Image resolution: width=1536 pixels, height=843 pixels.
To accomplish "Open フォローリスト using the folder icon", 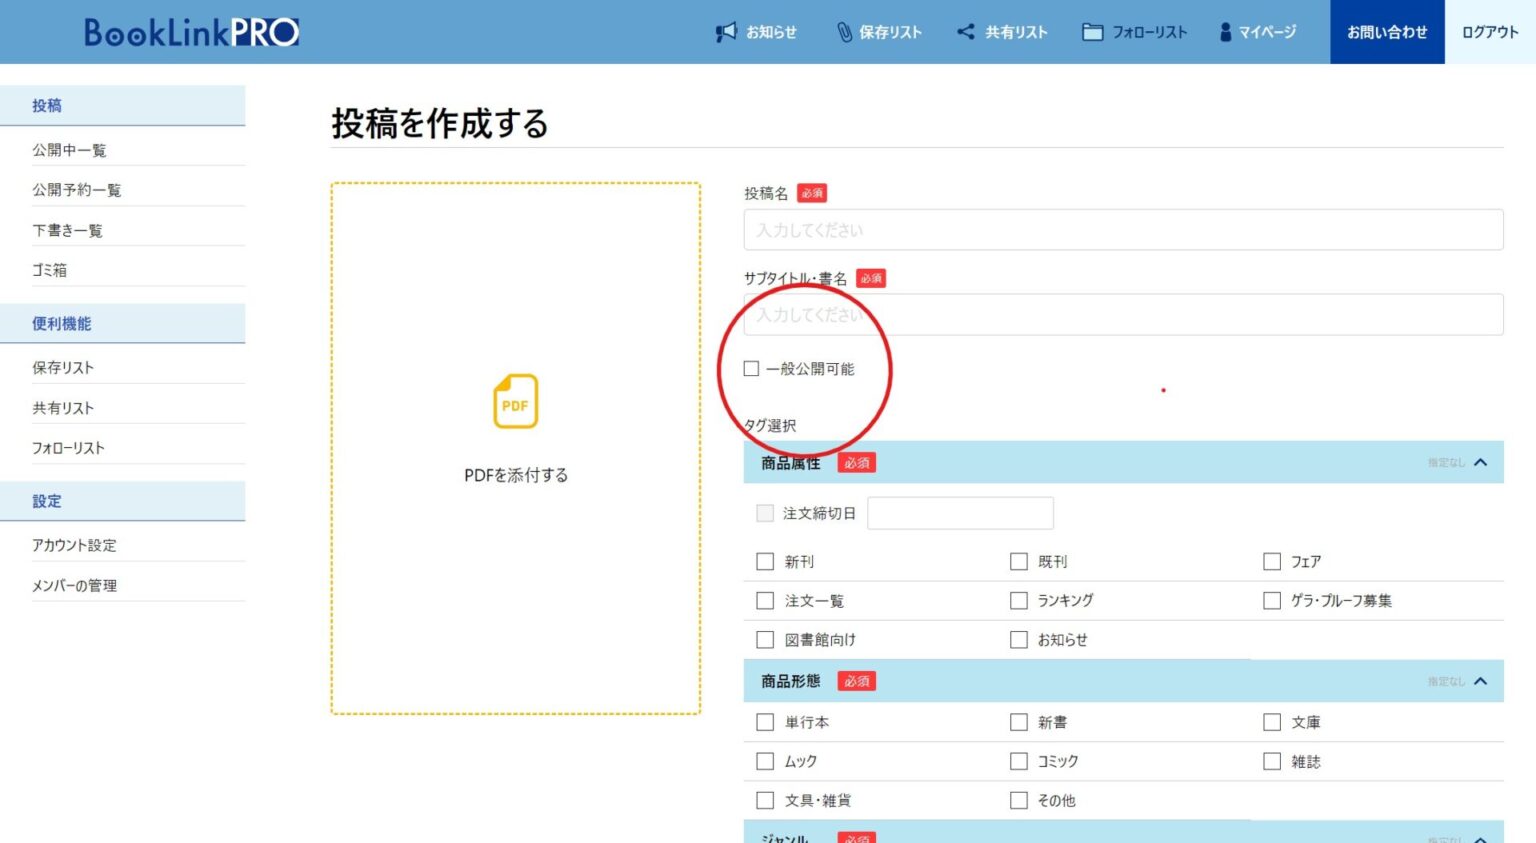I will (x=1092, y=31).
